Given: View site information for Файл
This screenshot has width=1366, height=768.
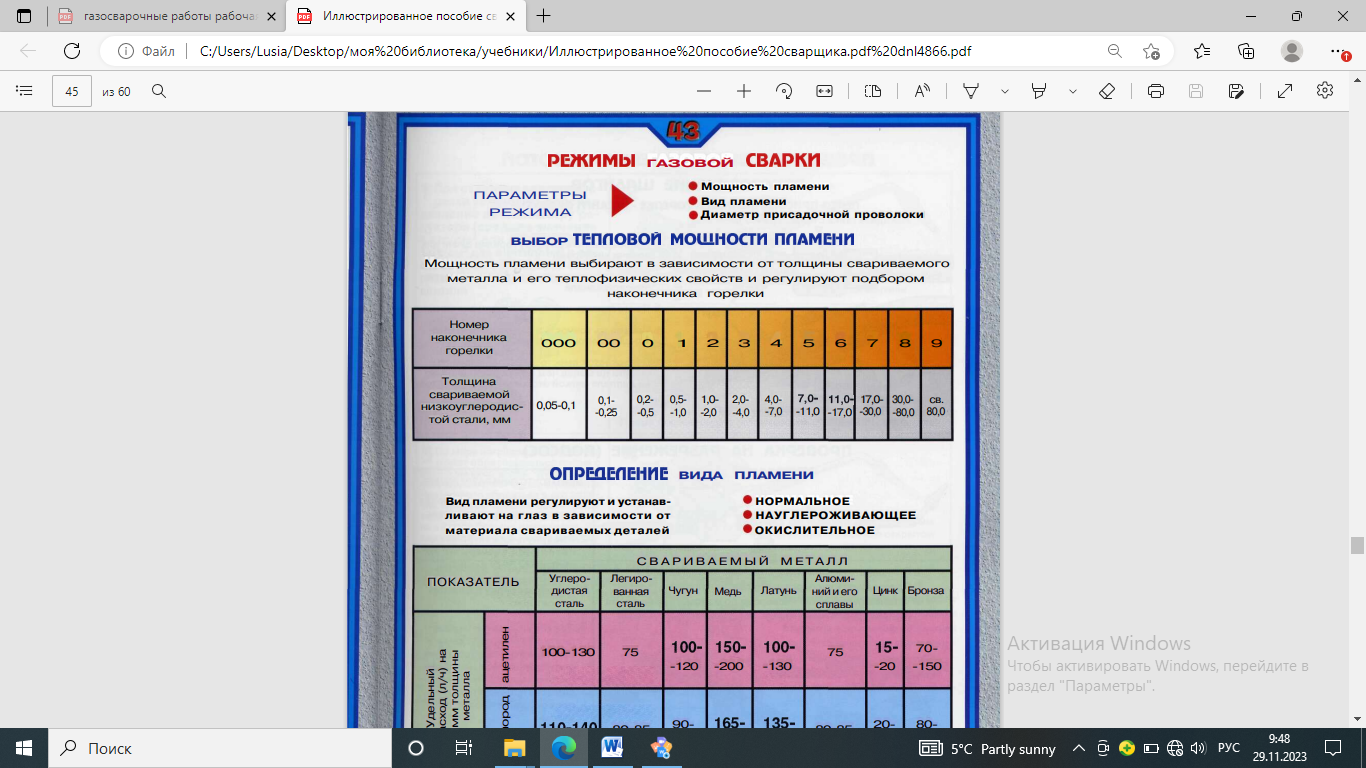Looking at the screenshot, I should (x=146, y=51).
